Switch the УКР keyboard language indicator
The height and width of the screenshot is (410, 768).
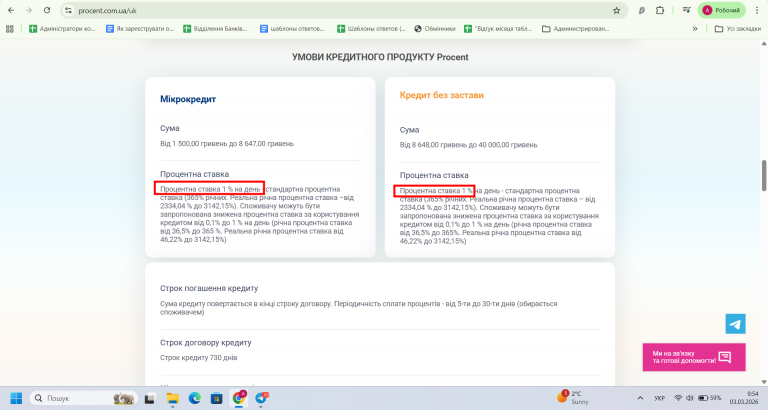tap(660, 398)
